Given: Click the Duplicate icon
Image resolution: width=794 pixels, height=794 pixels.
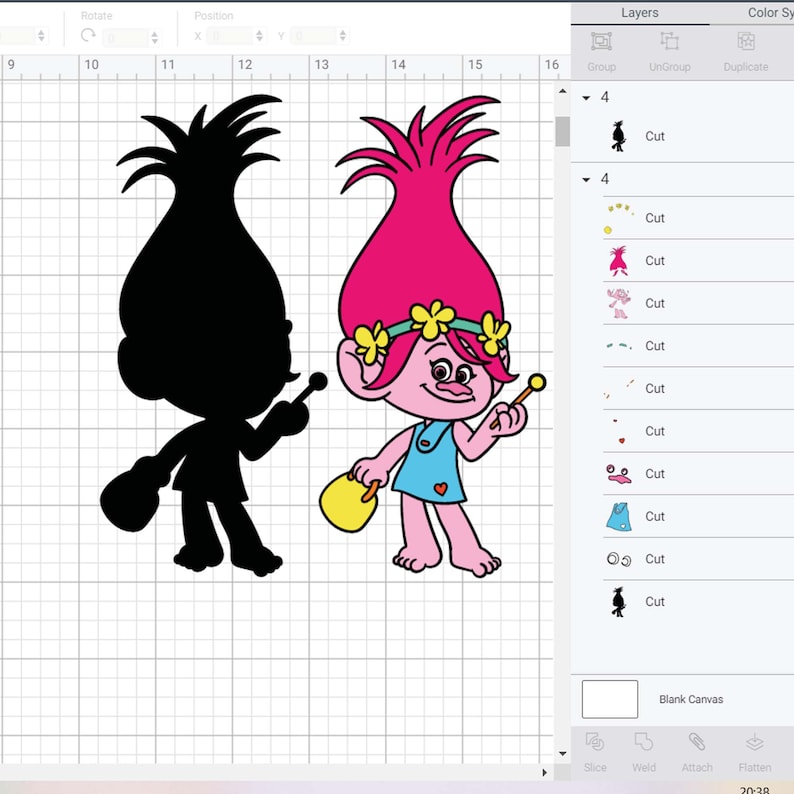Looking at the screenshot, I should (x=746, y=42).
